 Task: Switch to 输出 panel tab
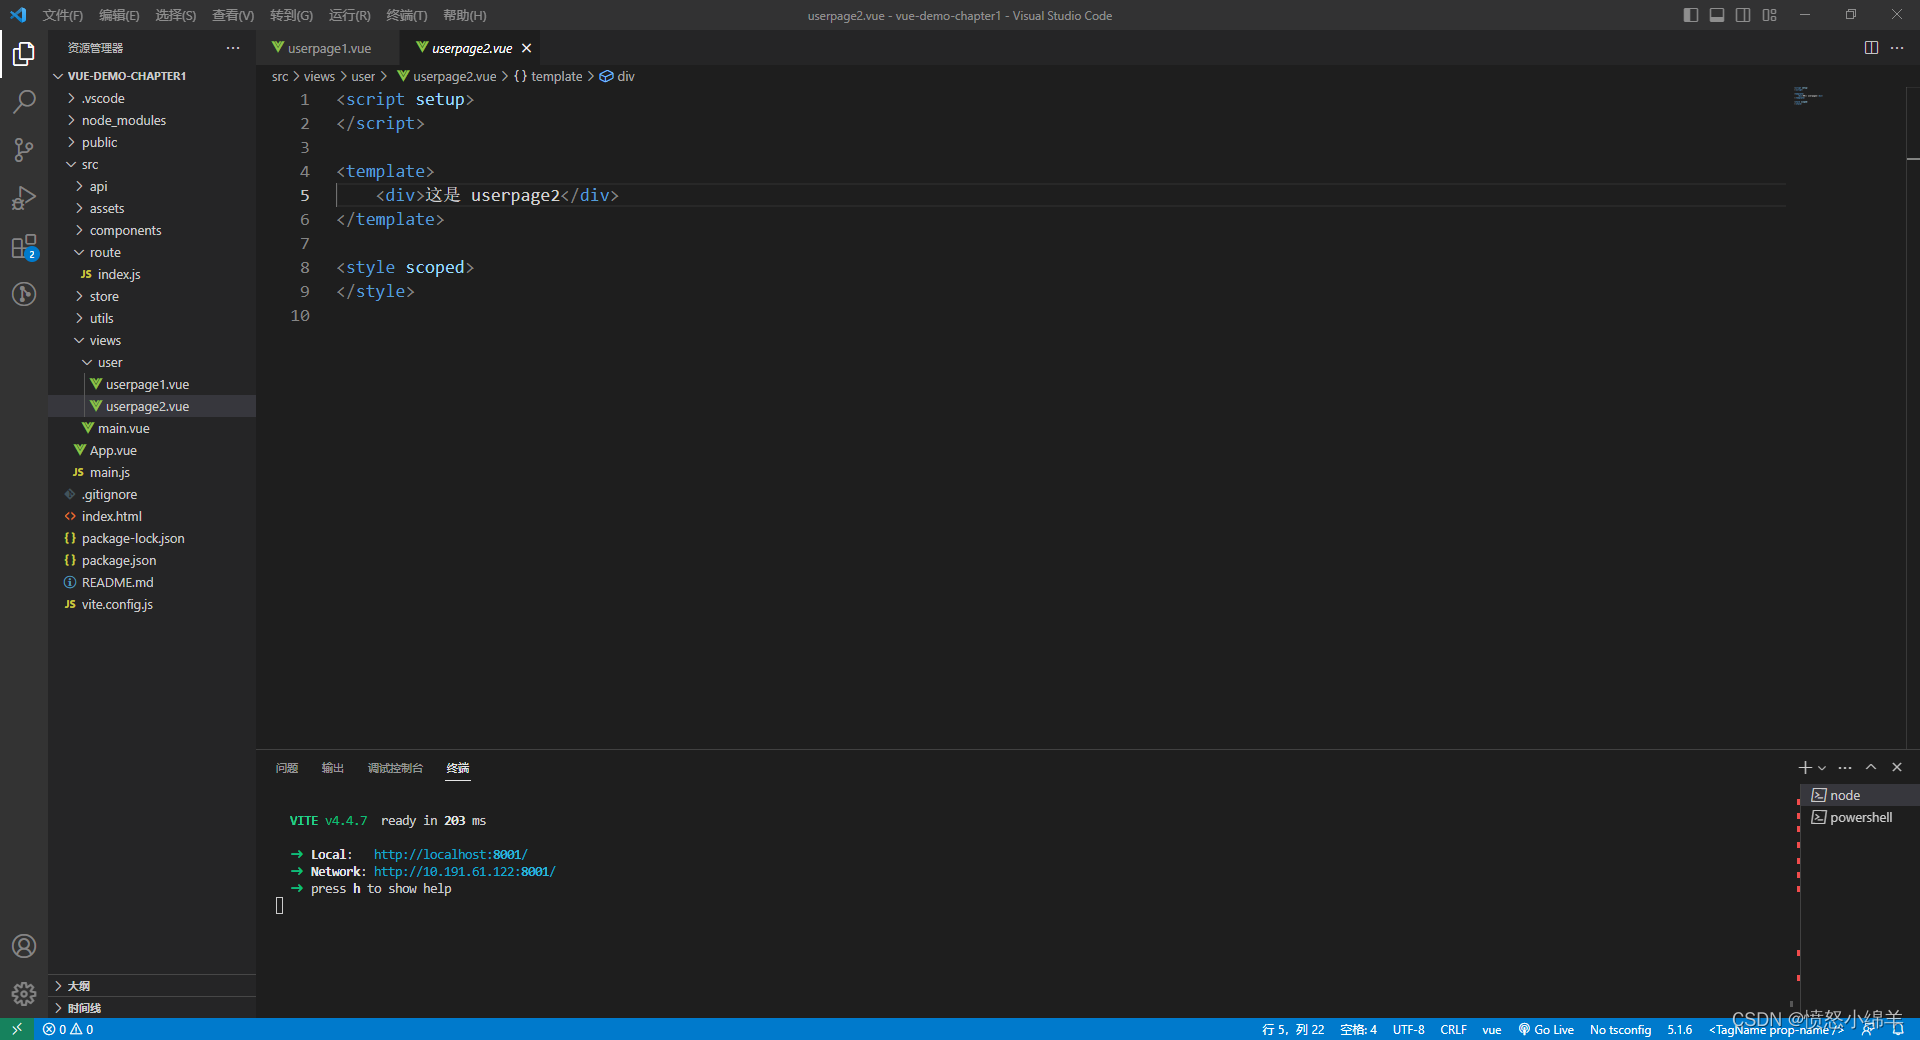pos(333,768)
